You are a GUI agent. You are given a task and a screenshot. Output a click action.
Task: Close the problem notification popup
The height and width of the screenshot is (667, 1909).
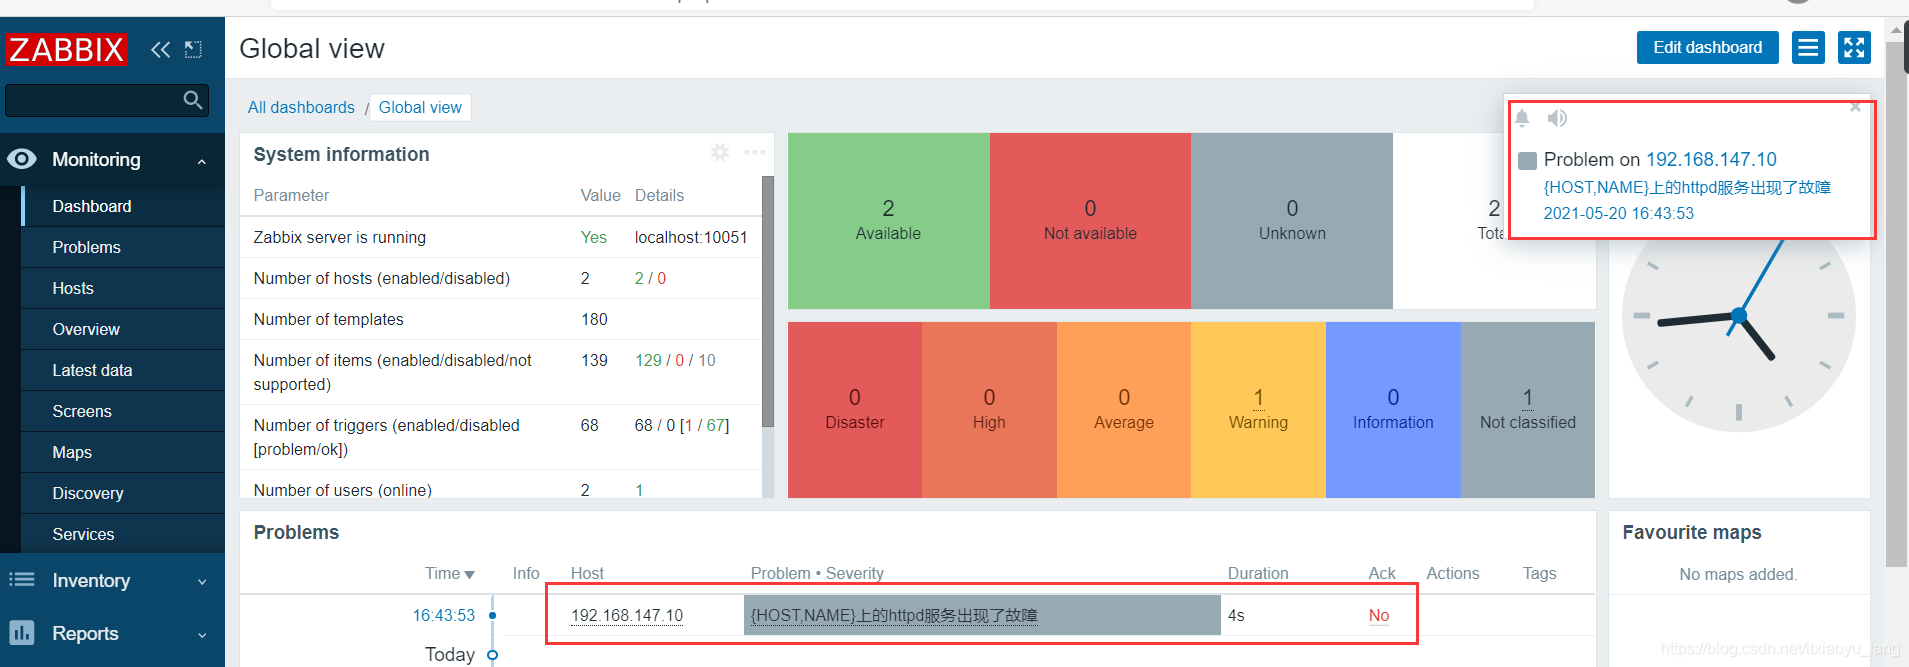[x=1855, y=107]
